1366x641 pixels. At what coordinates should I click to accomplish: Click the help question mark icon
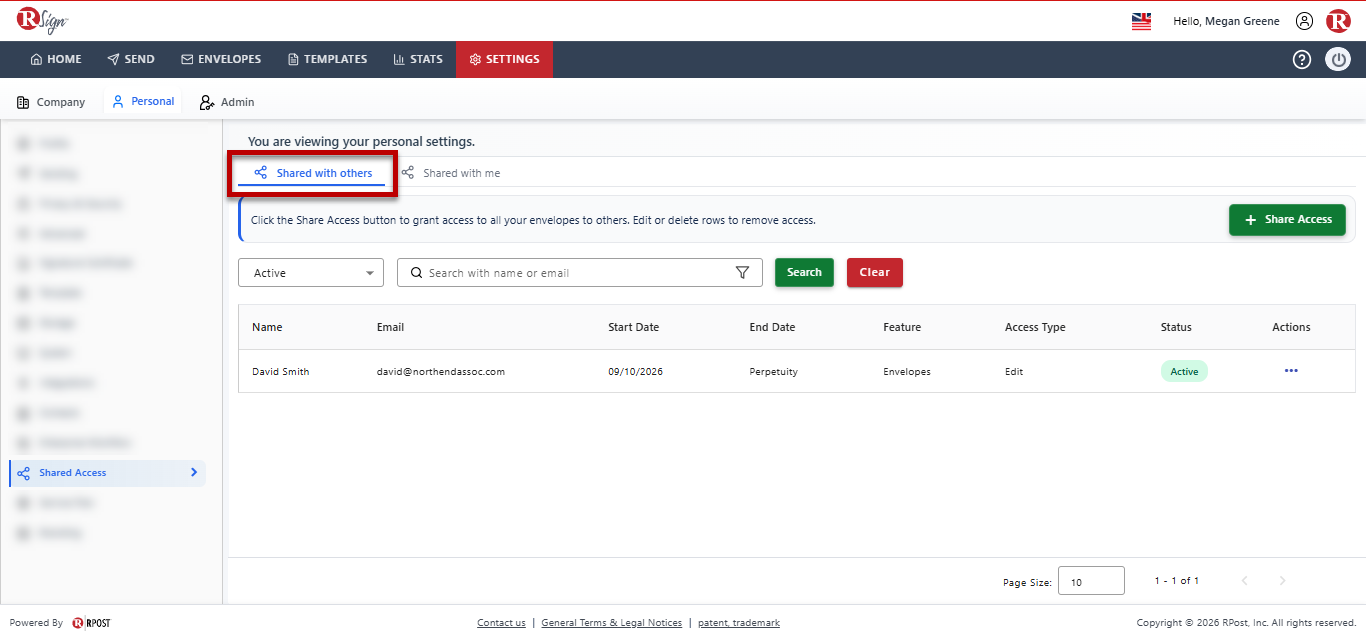1302,59
